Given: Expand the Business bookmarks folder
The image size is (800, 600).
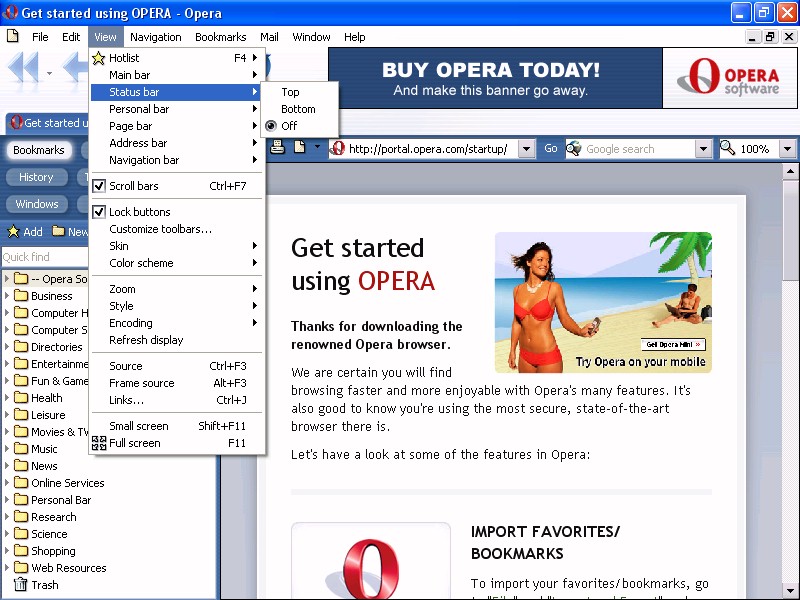Looking at the screenshot, I should pos(8,296).
